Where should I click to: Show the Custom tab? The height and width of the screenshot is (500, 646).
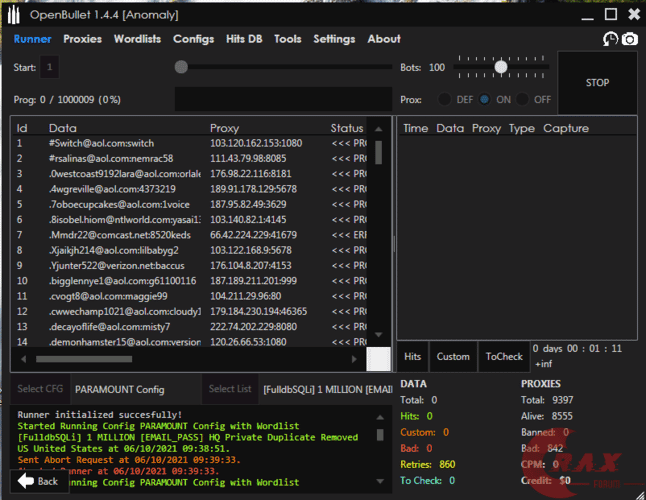(x=453, y=357)
